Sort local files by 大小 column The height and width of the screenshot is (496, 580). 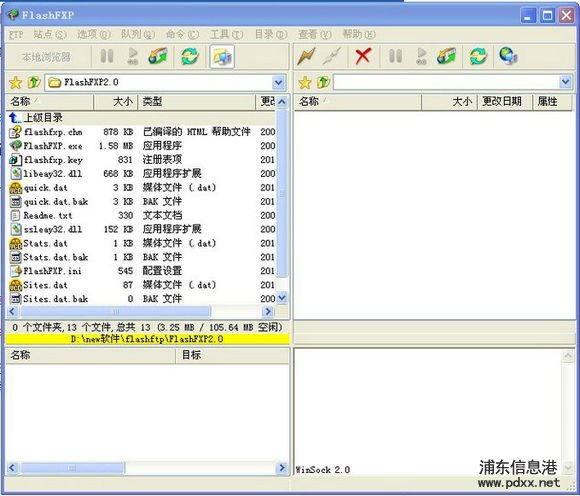click(x=116, y=102)
